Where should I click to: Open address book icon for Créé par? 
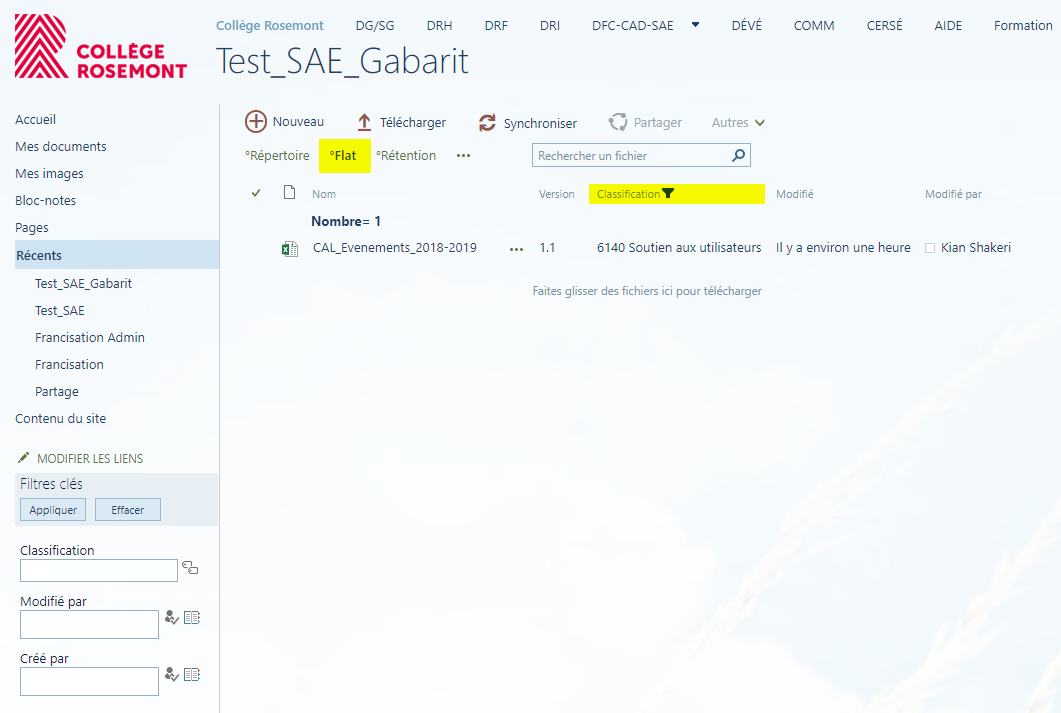point(192,675)
